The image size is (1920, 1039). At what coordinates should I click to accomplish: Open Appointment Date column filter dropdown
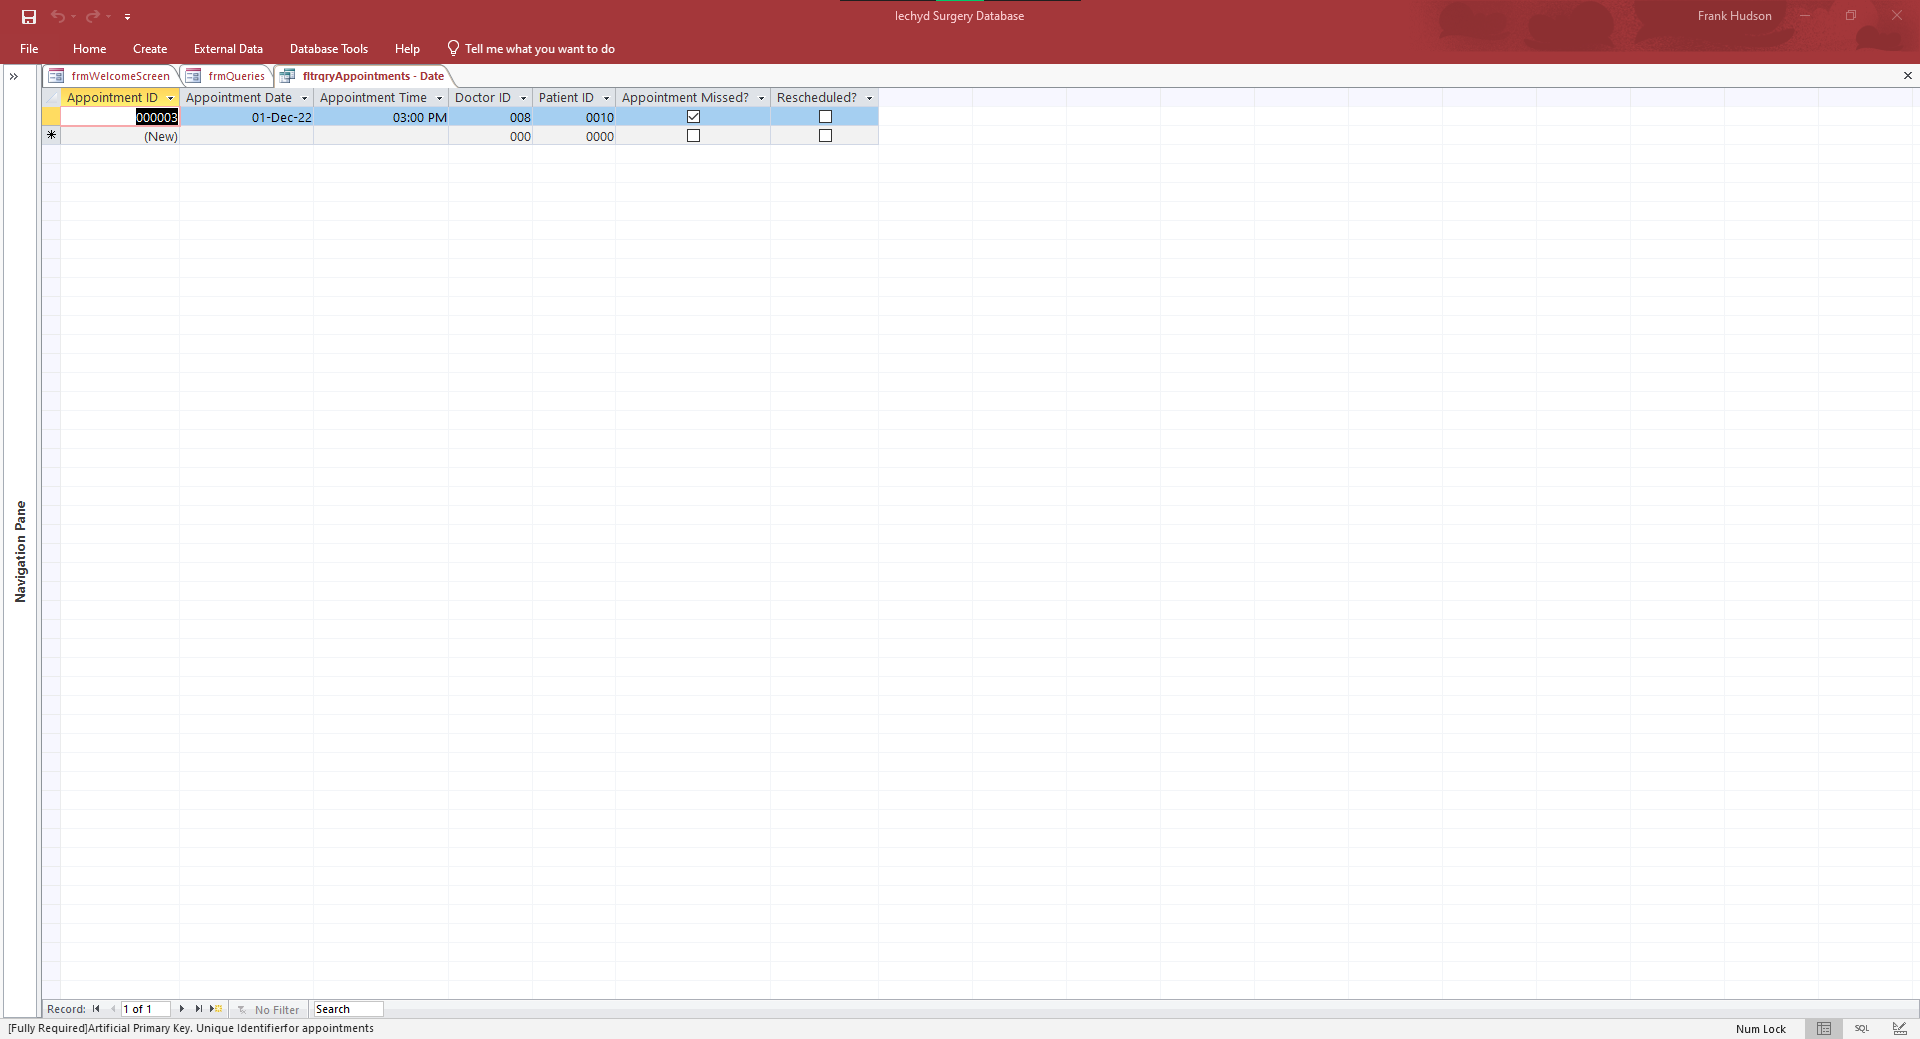[x=304, y=98]
